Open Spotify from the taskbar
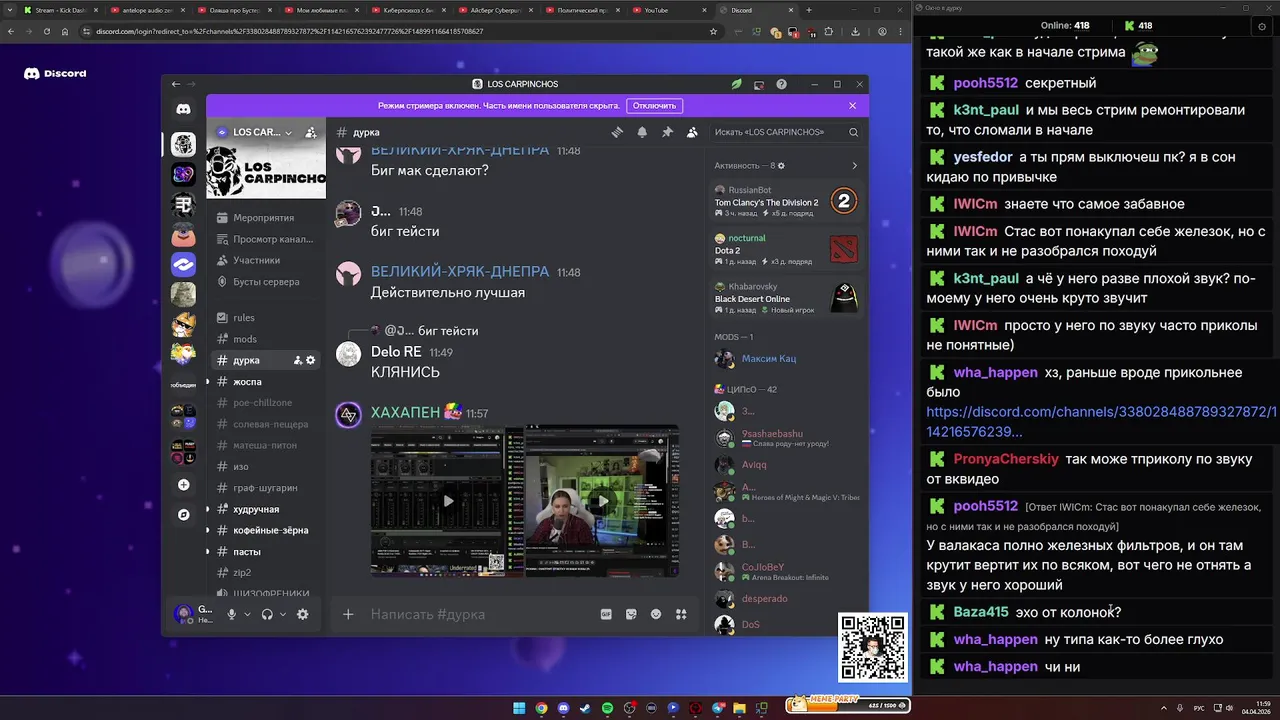This screenshot has width=1280, height=720. tap(607, 708)
